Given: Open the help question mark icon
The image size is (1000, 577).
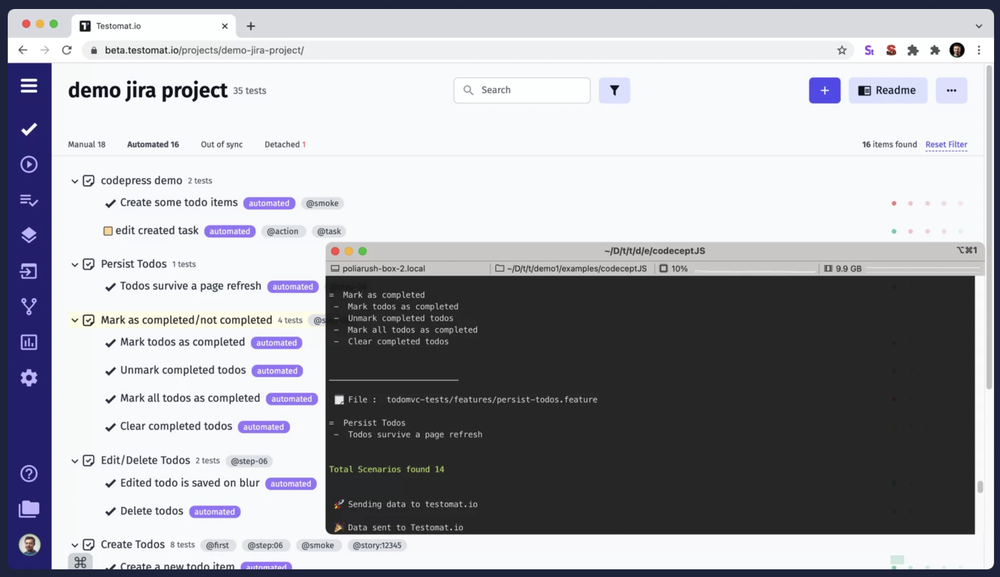Looking at the screenshot, I should [29, 474].
